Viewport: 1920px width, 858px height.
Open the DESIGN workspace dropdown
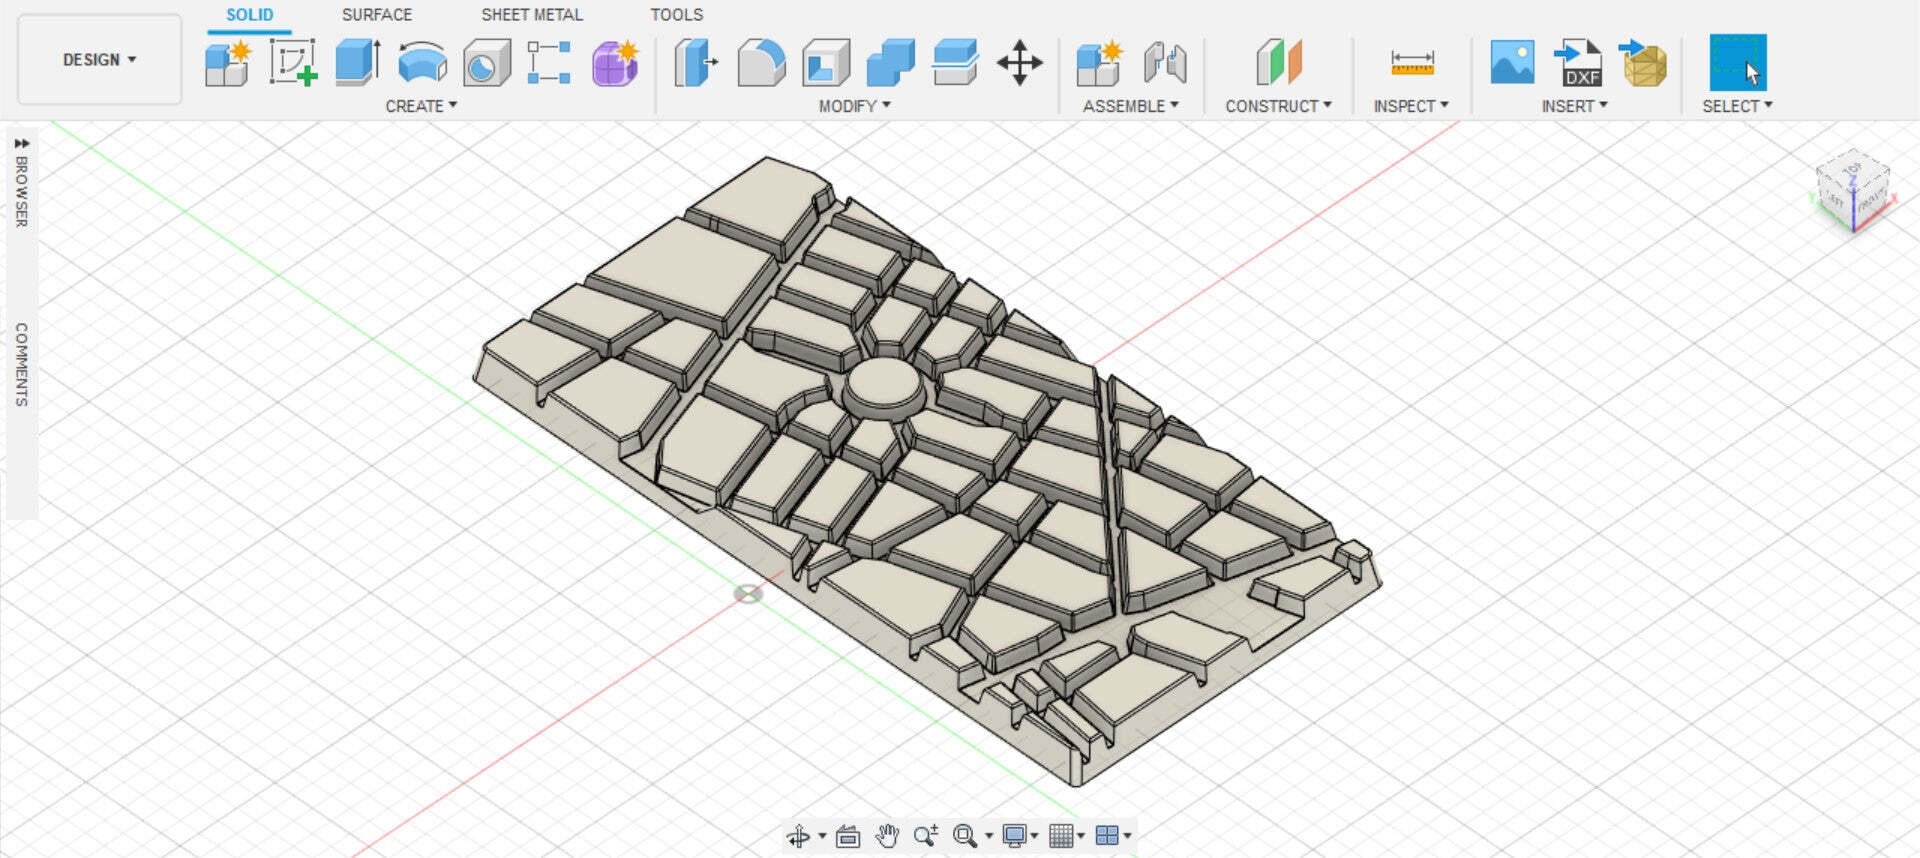click(x=99, y=60)
